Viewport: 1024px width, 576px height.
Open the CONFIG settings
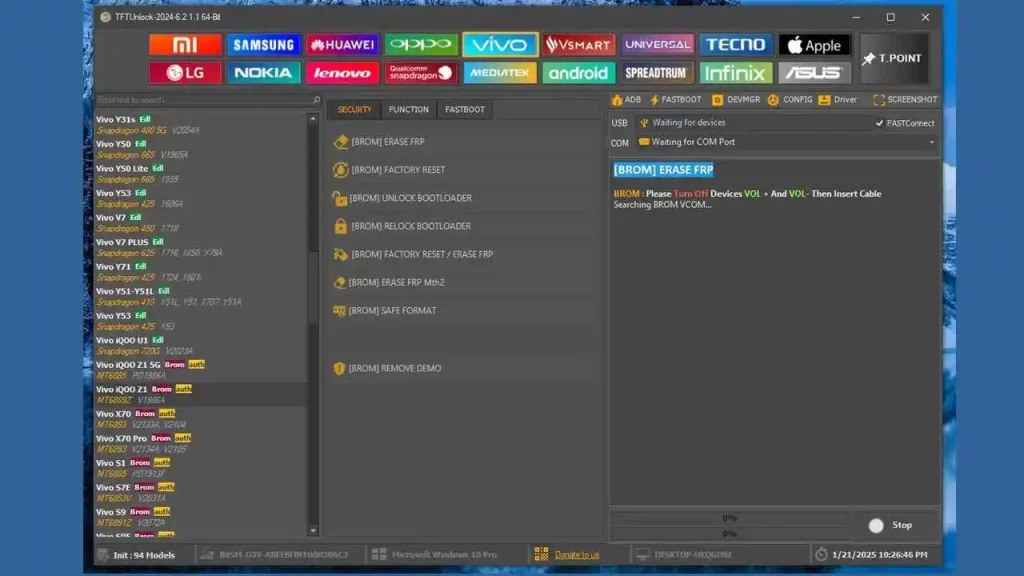pos(790,100)
